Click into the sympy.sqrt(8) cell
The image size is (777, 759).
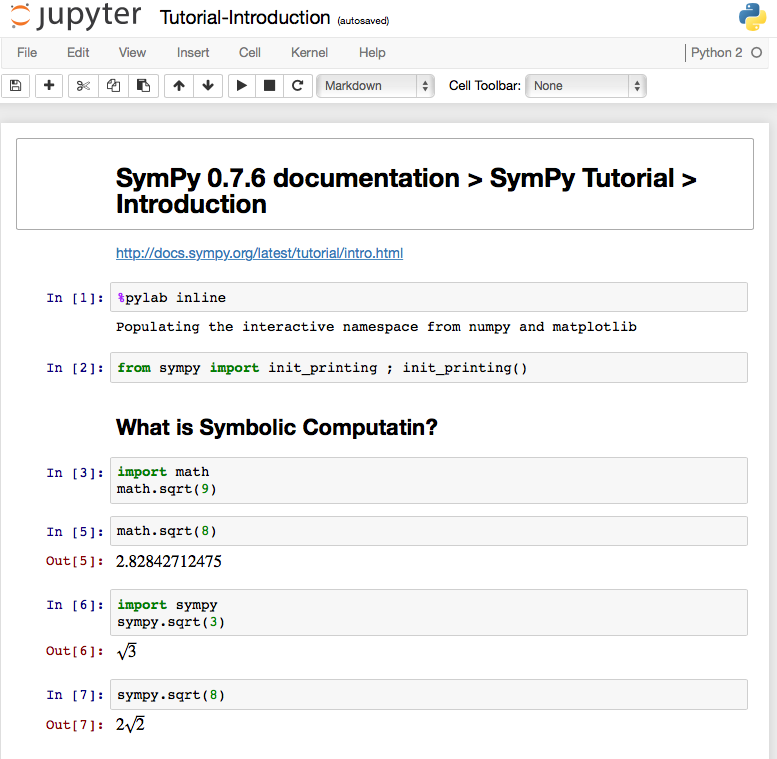(429, 695)
